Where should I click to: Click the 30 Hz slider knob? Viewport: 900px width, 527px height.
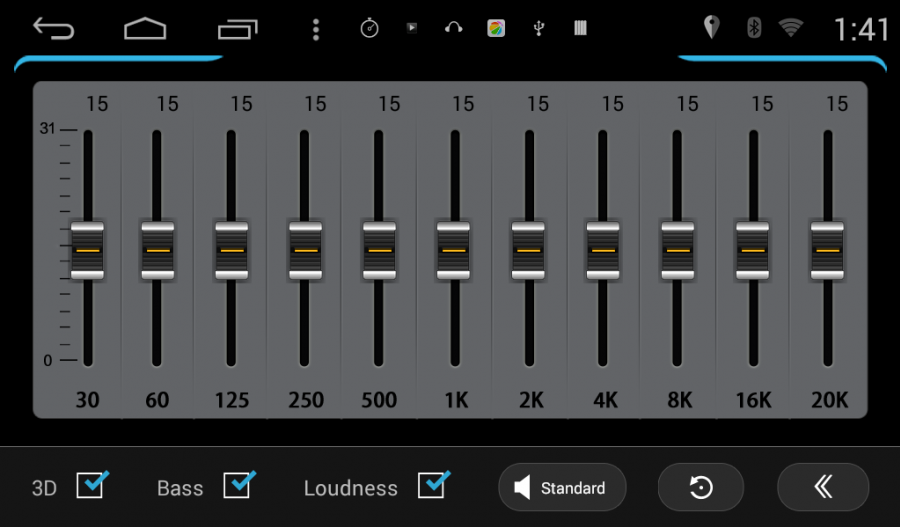(x=87, y=250)
